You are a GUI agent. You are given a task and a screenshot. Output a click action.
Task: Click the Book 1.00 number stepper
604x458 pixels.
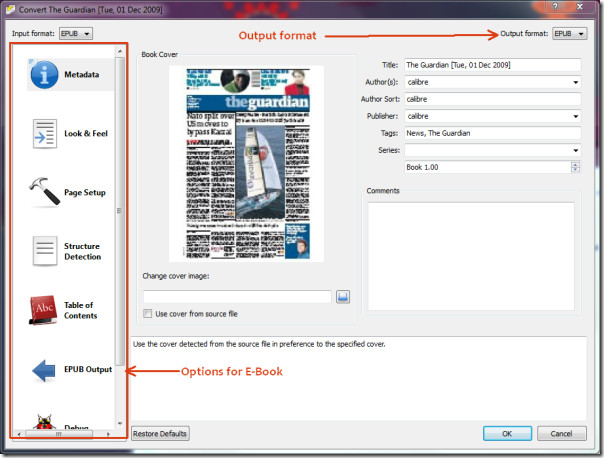[x=575, y=167]
